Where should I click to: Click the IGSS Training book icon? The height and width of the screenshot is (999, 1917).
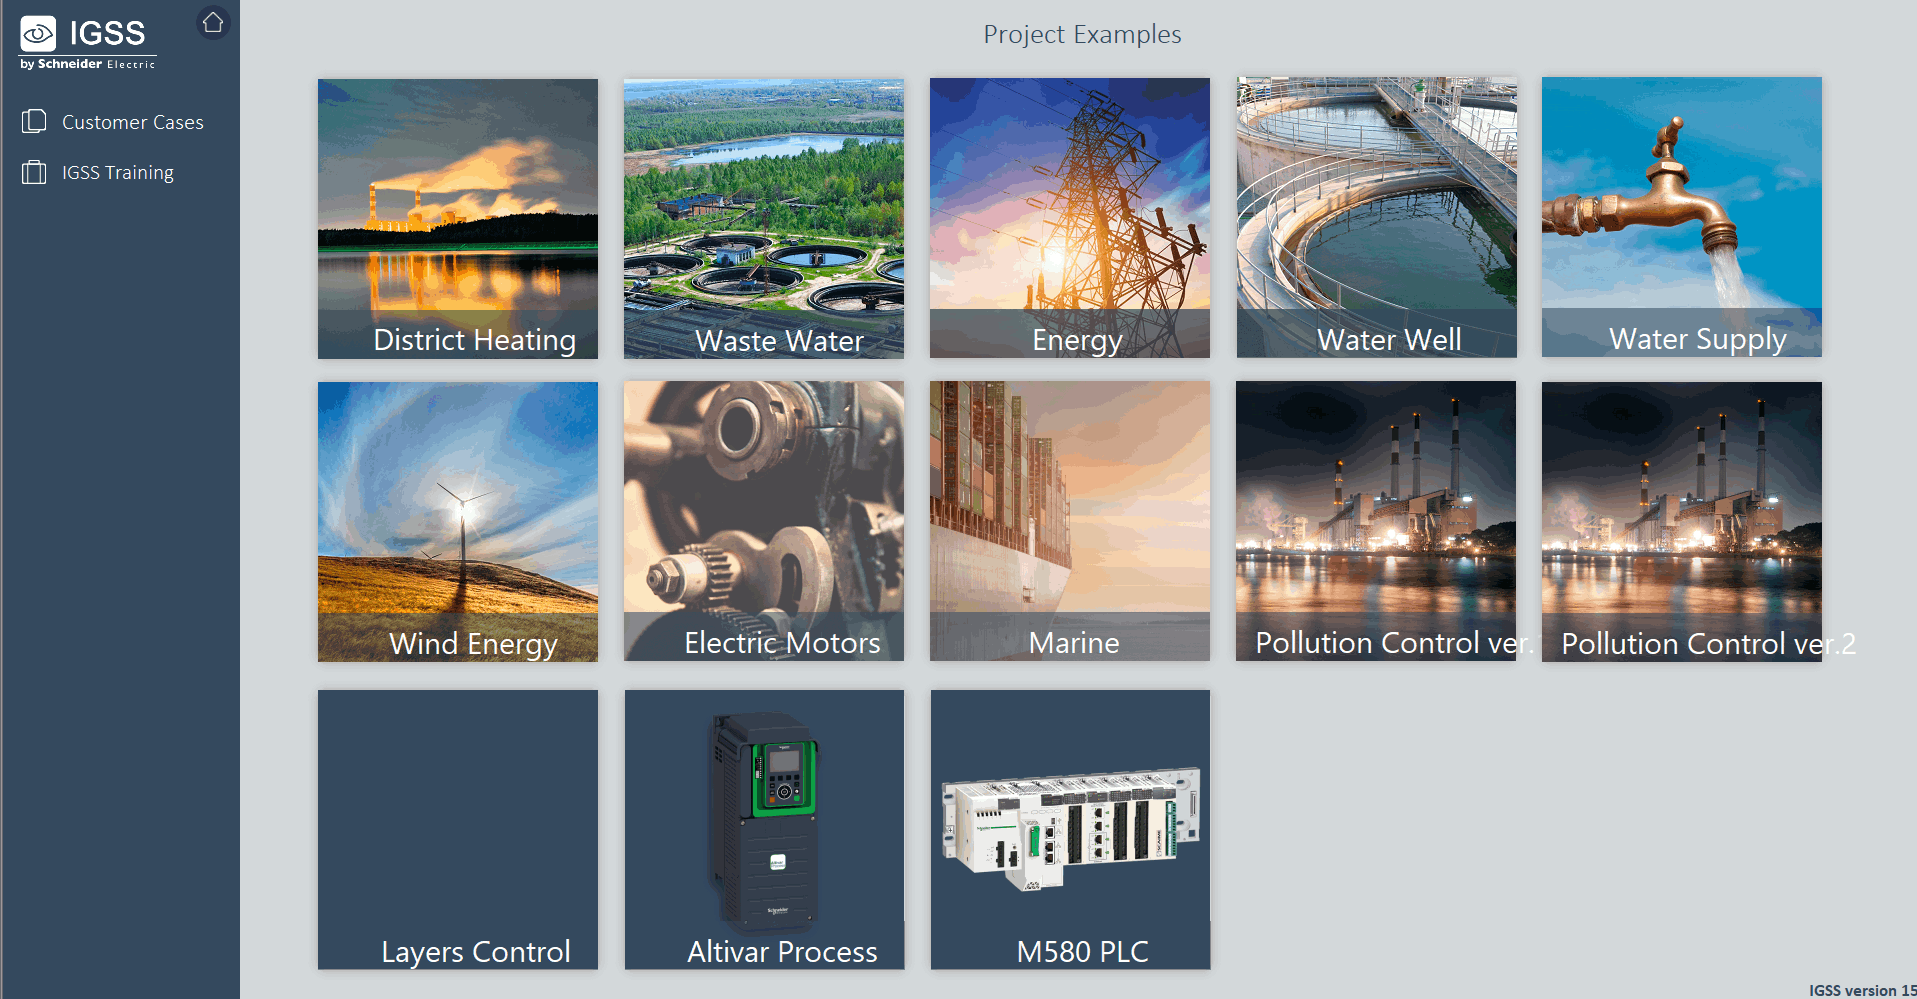coord(34,172)
